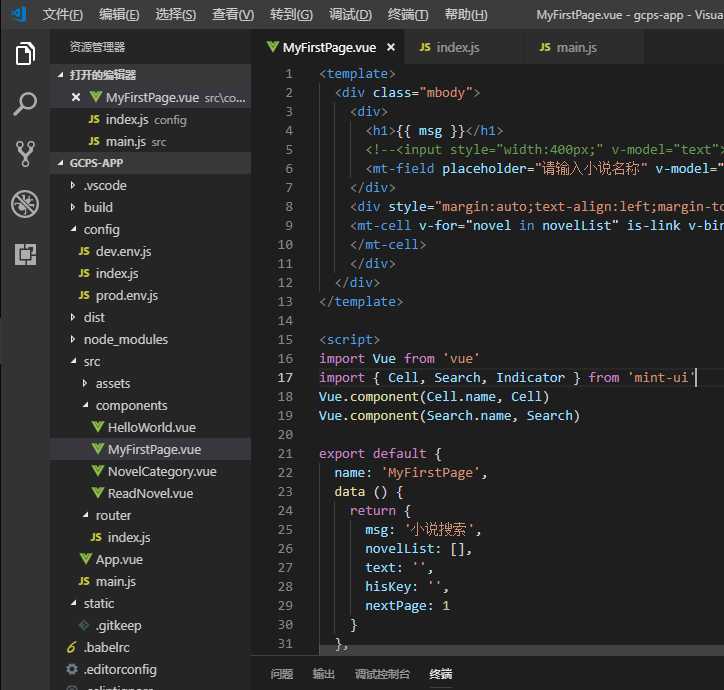Click nextPage value 1 on line 29

[x=446, y=605]
